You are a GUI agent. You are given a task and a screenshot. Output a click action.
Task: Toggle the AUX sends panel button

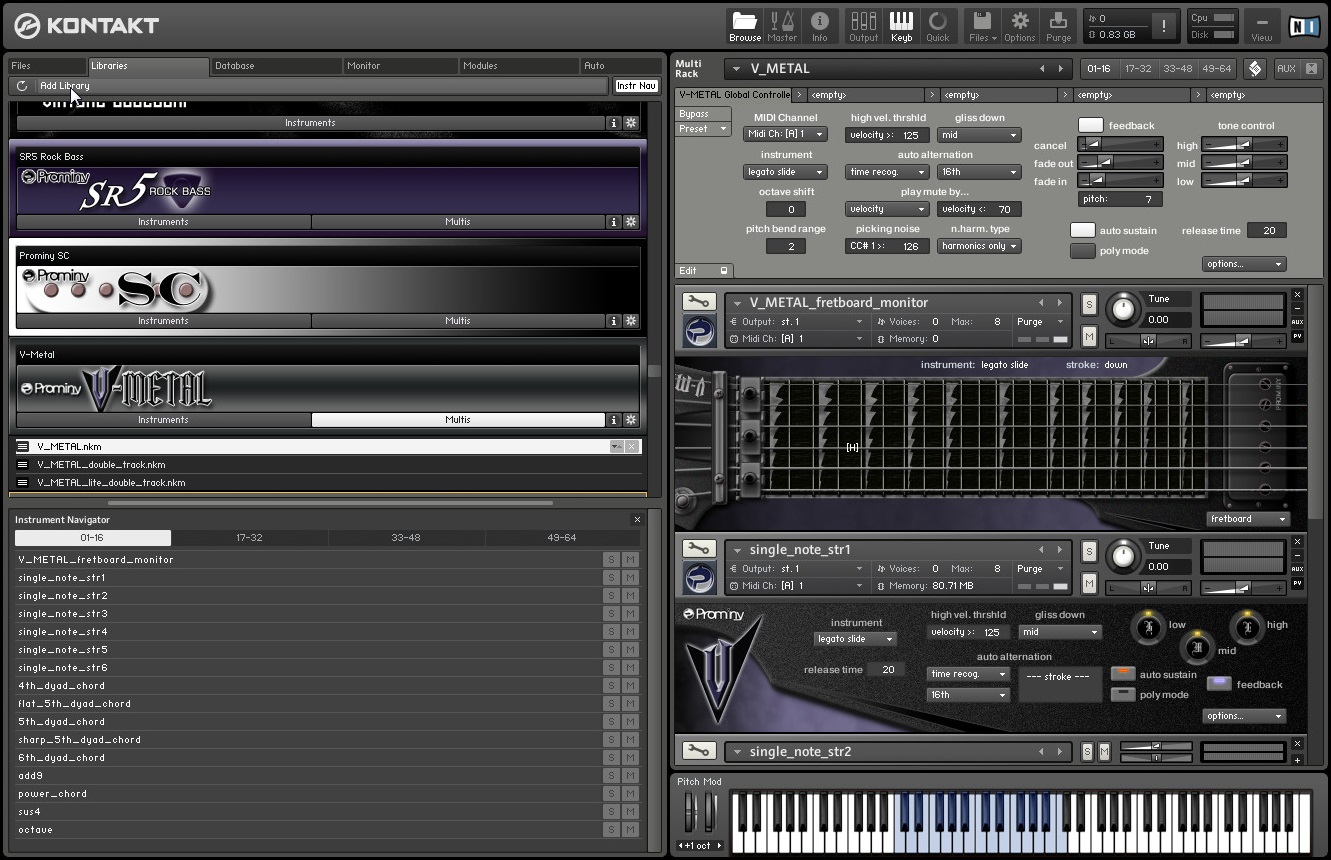1286,69
